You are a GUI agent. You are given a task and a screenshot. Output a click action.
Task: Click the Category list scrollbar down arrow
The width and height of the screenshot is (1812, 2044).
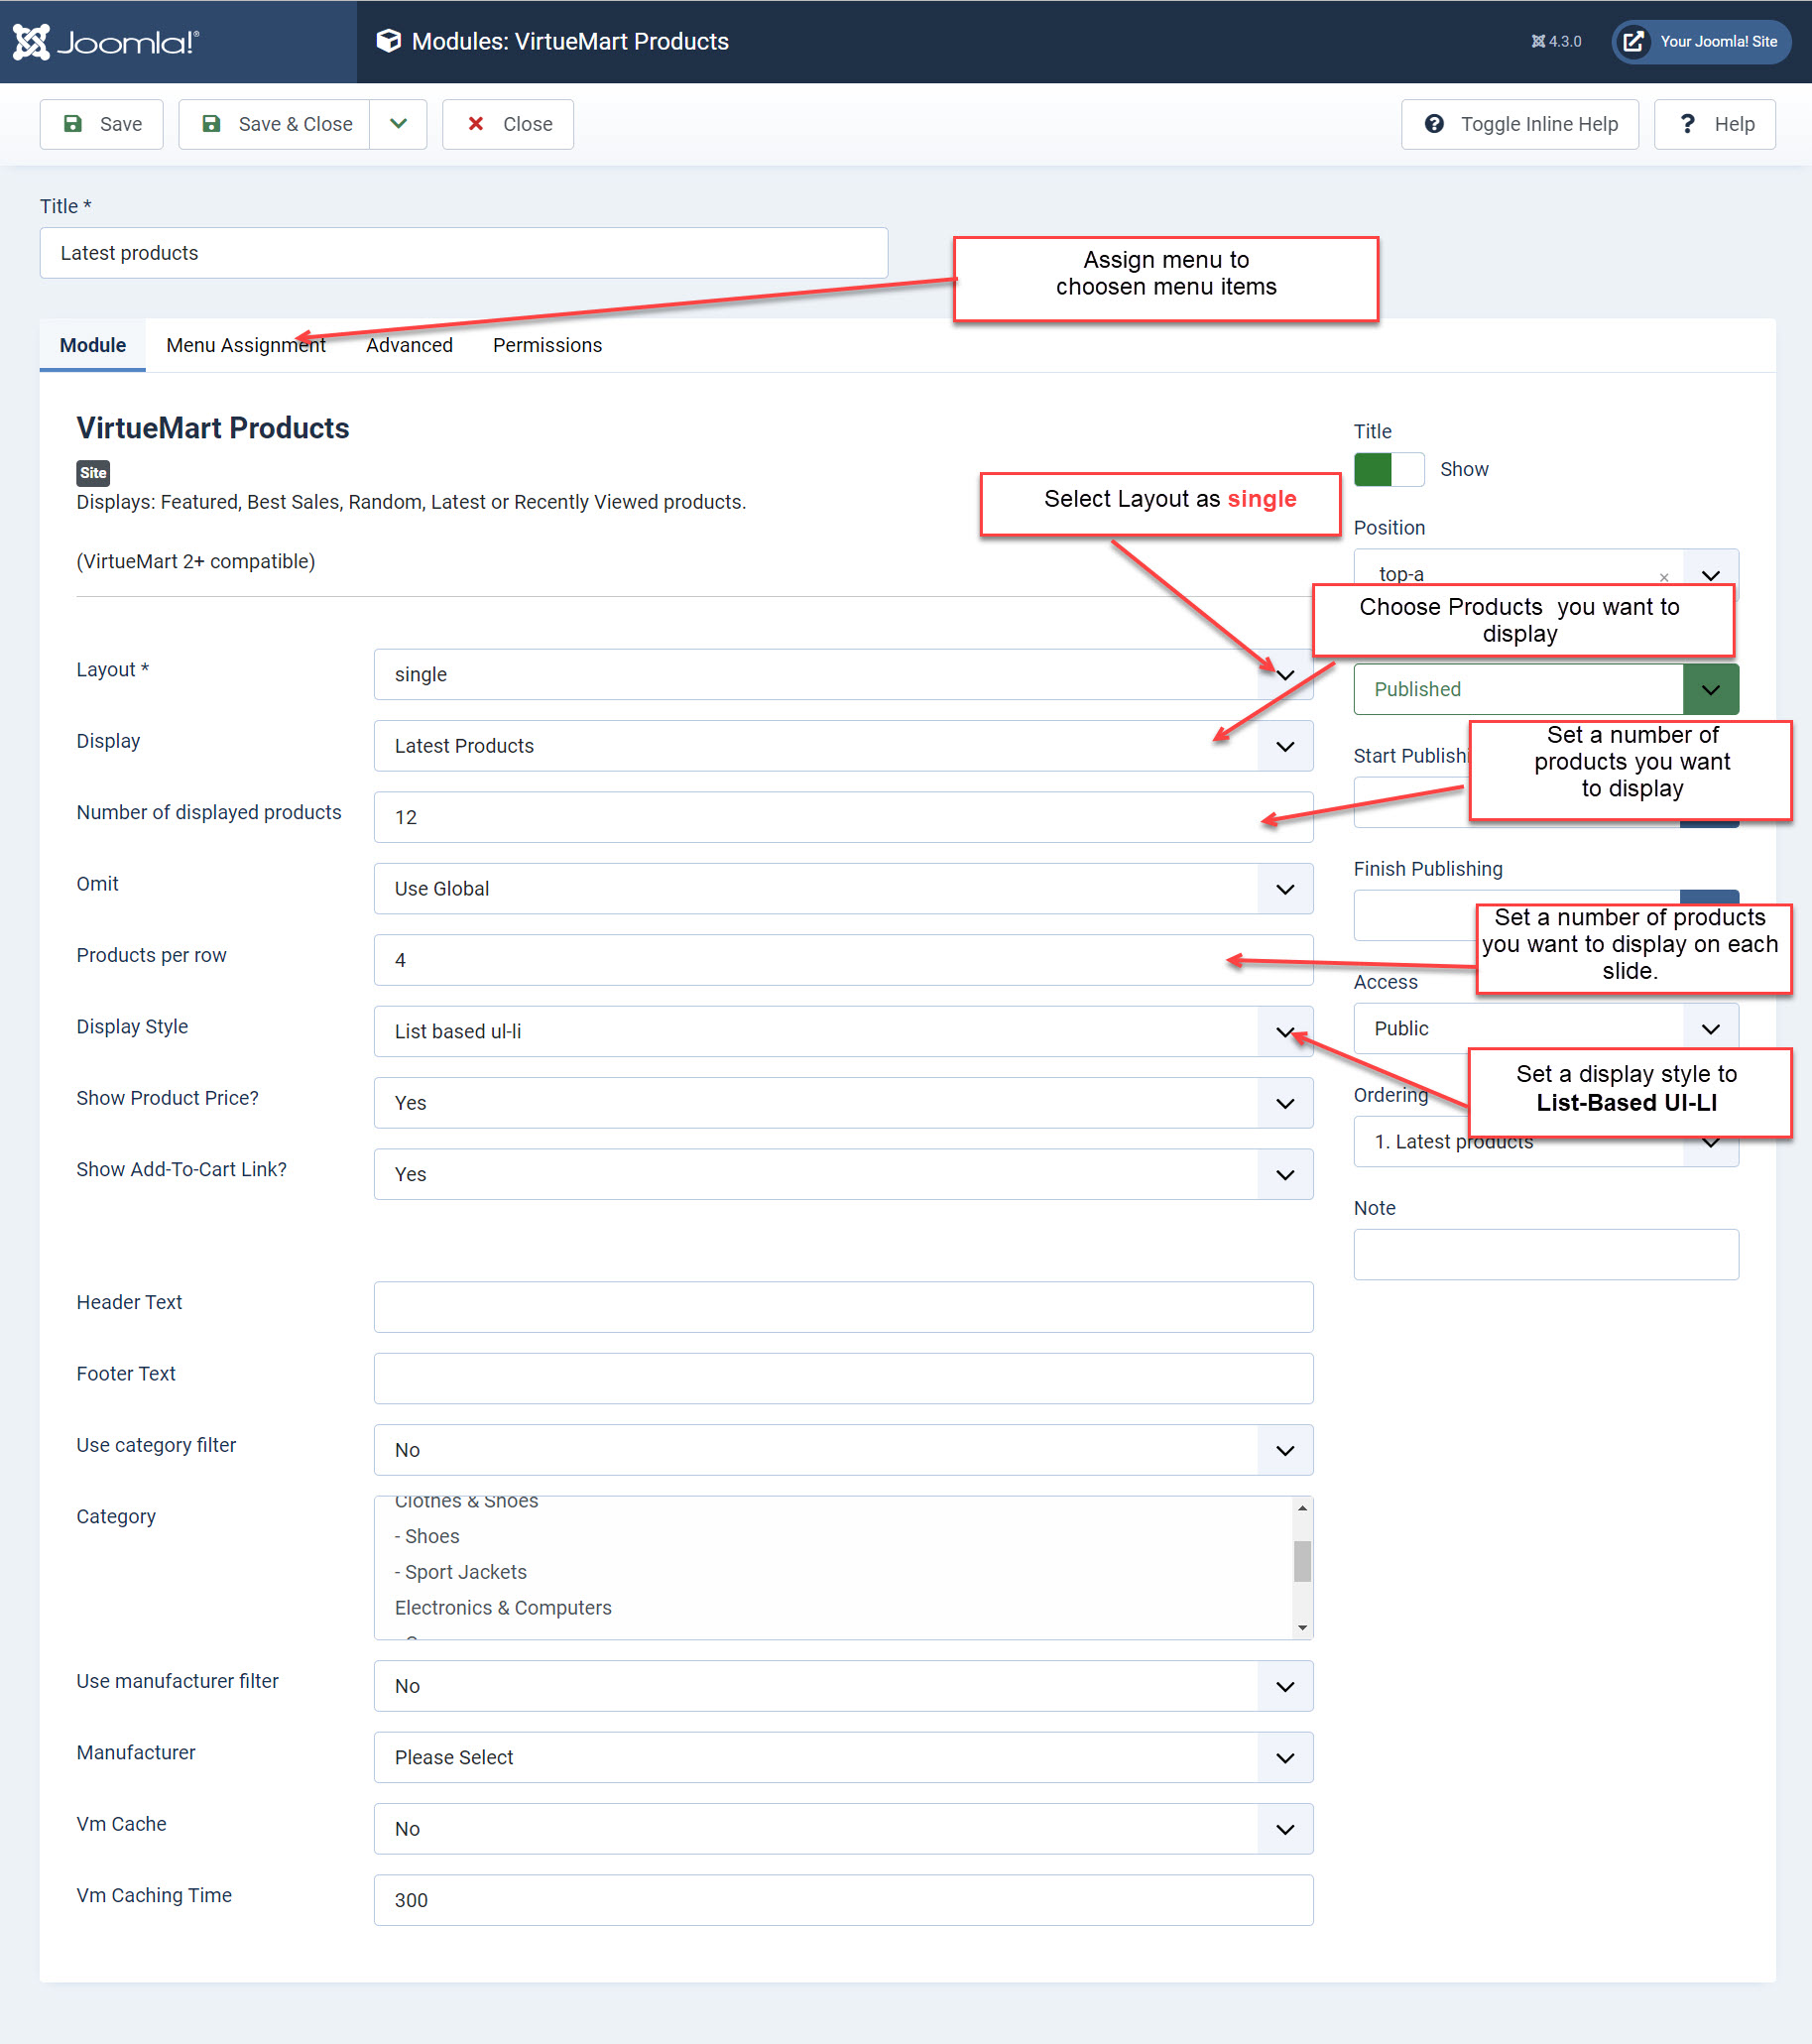(1302, 1627)
